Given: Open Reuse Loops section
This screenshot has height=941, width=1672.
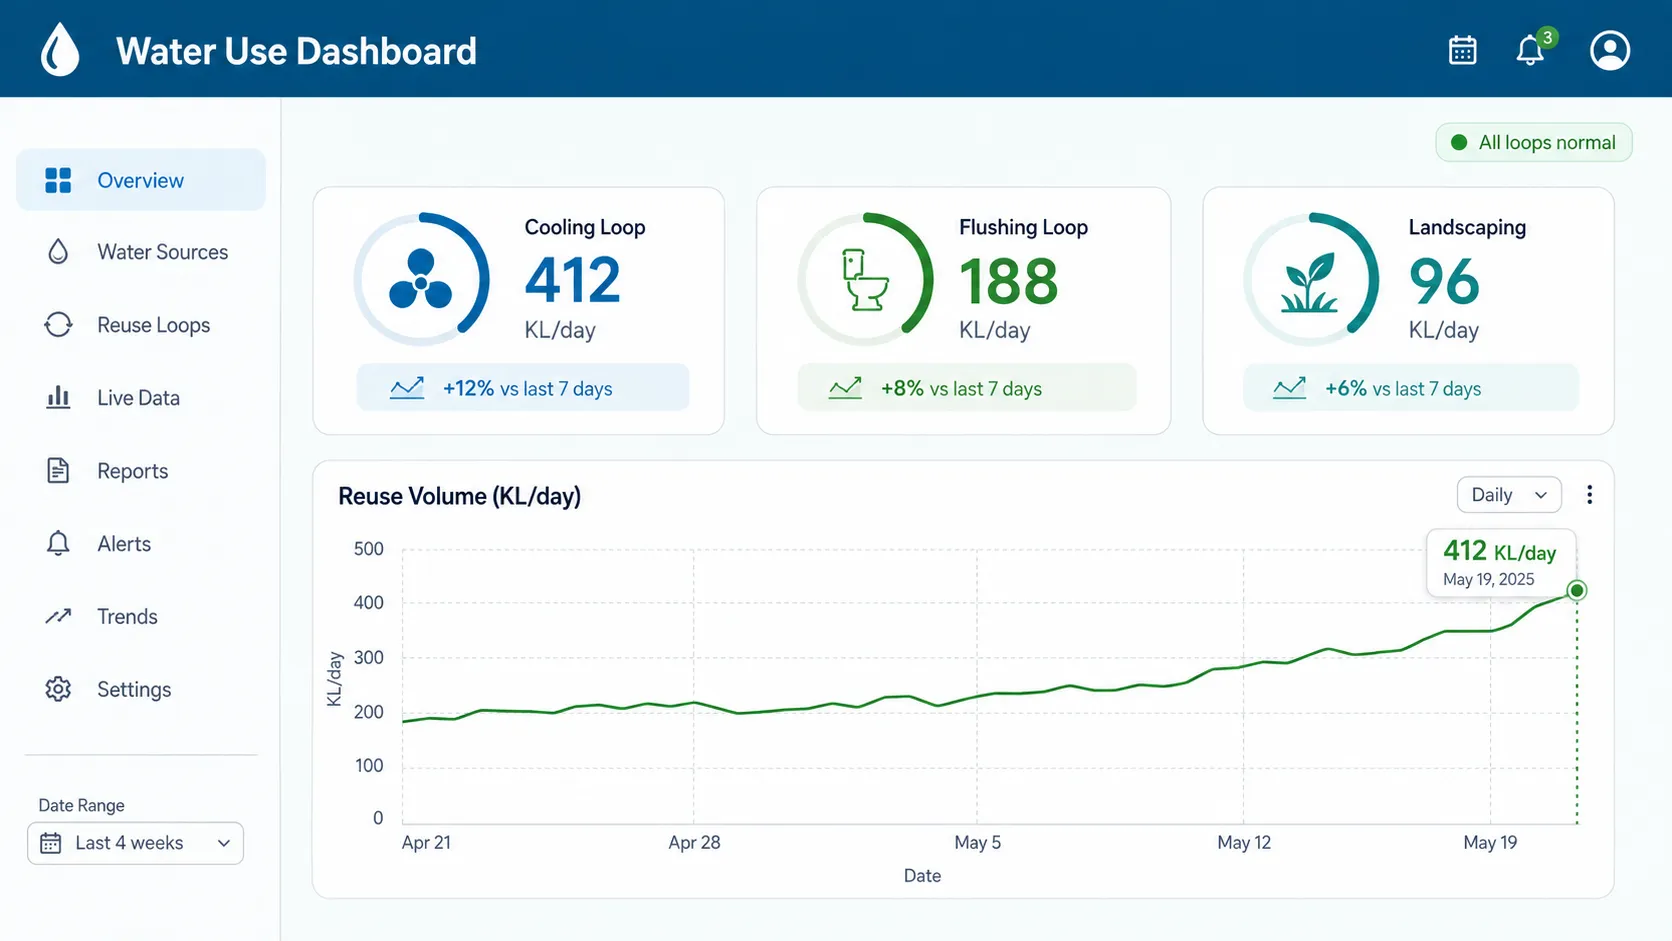Looking at the screenshot, I should (141, 325).
